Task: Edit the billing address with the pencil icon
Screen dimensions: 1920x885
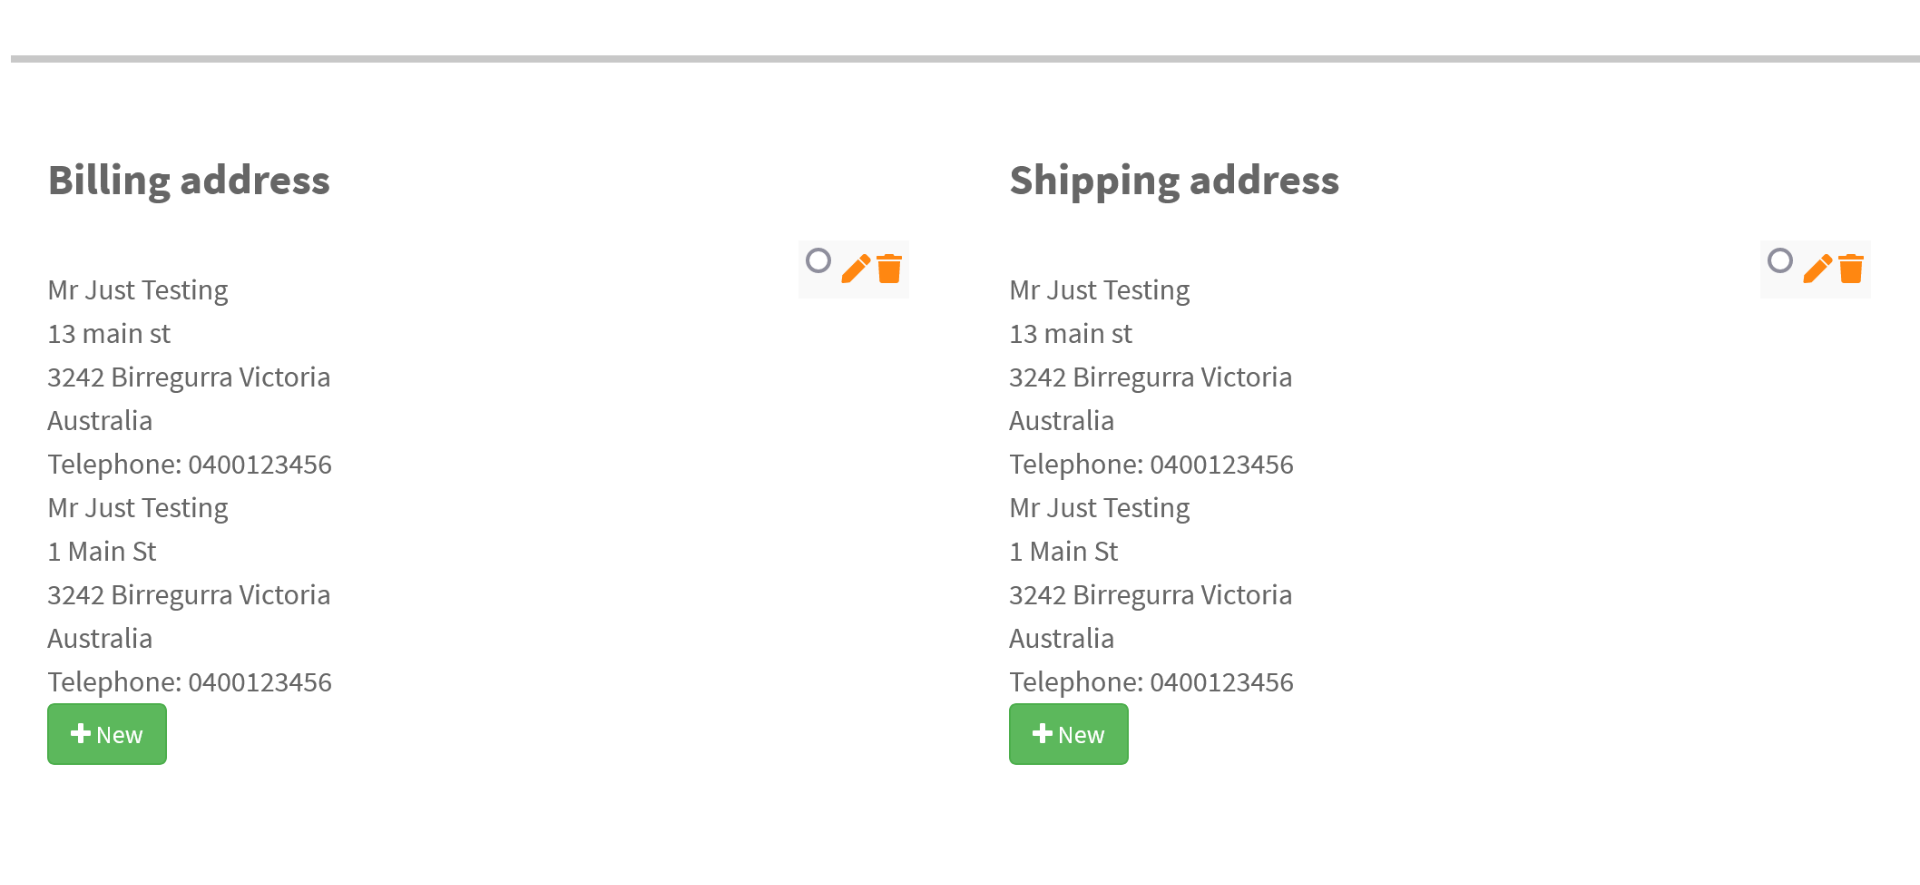Action: point(855,269)
